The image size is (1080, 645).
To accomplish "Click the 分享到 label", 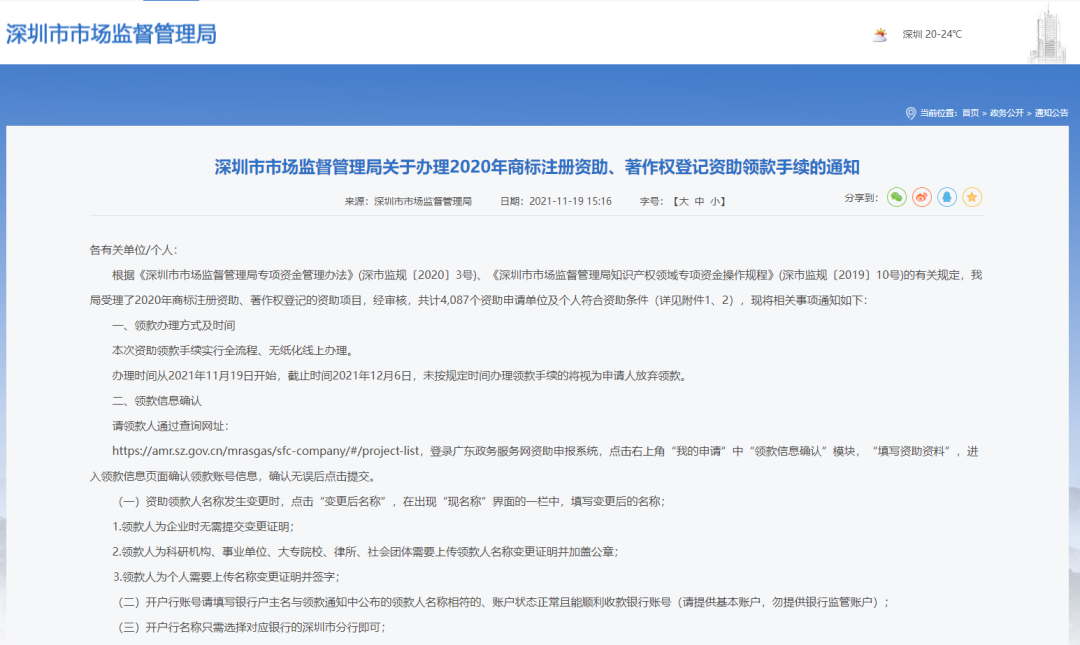I will pyautogui.click(x=861, y=198).
